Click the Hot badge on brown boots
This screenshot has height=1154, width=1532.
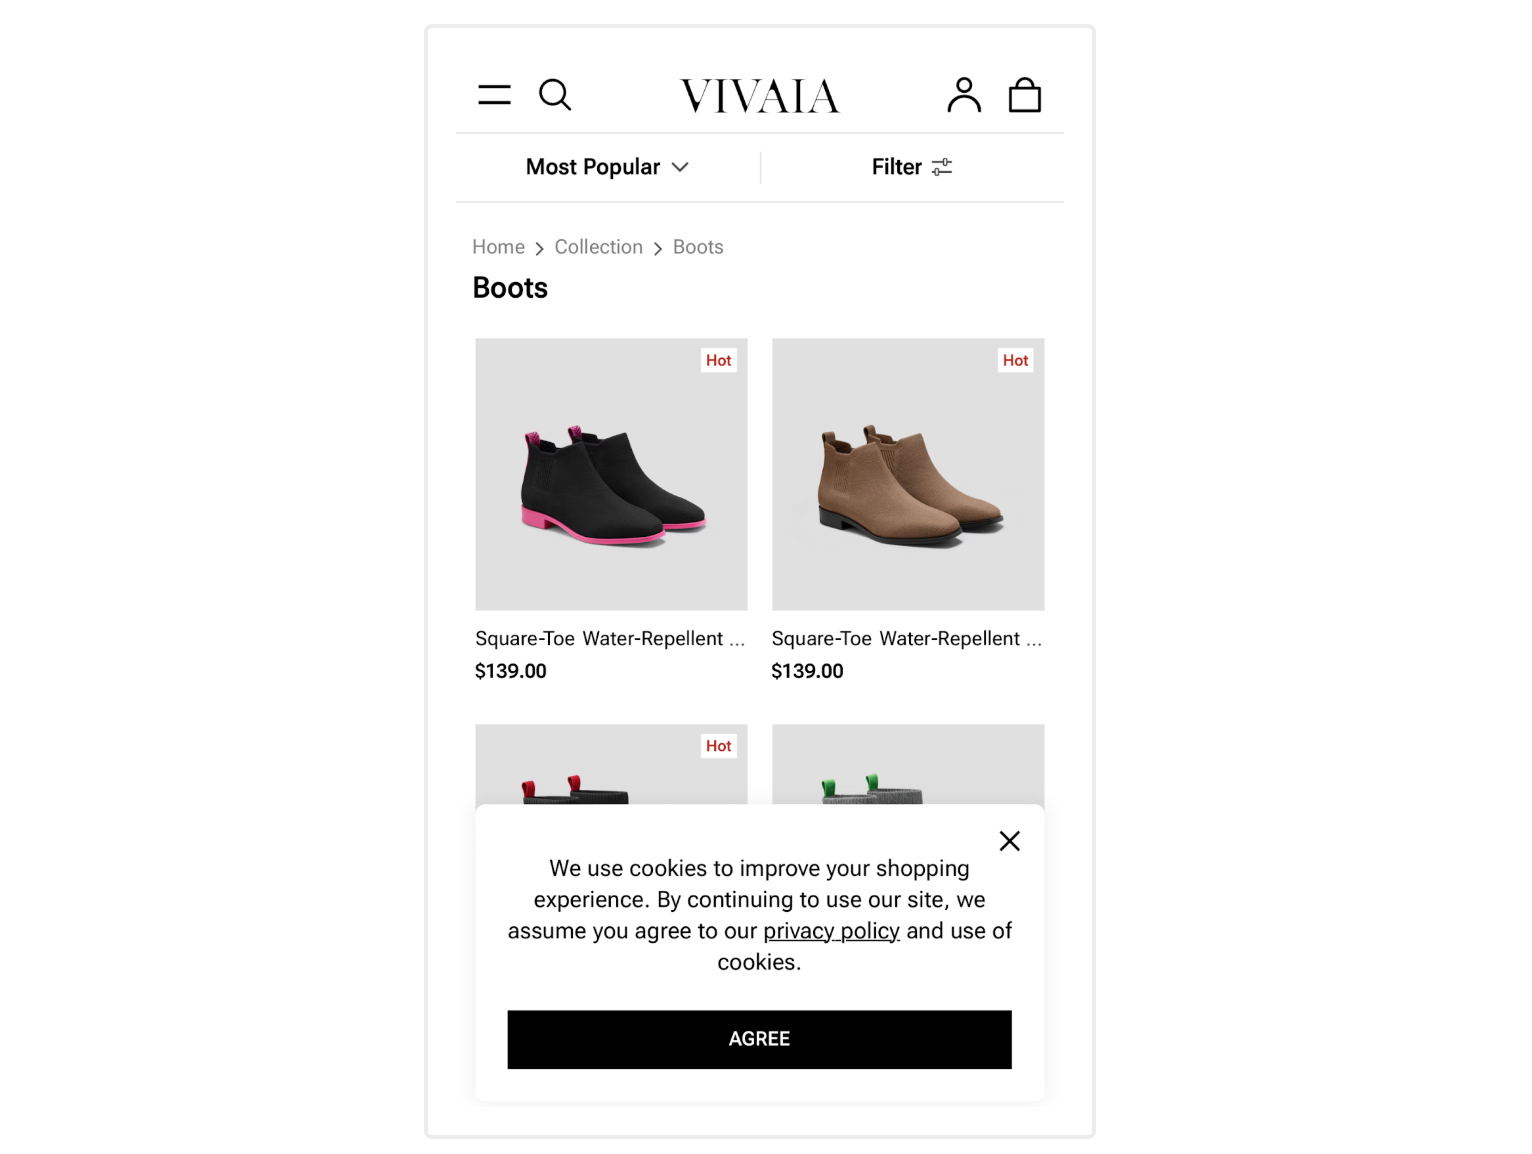pyautogui.click(x=1015, y=360)
